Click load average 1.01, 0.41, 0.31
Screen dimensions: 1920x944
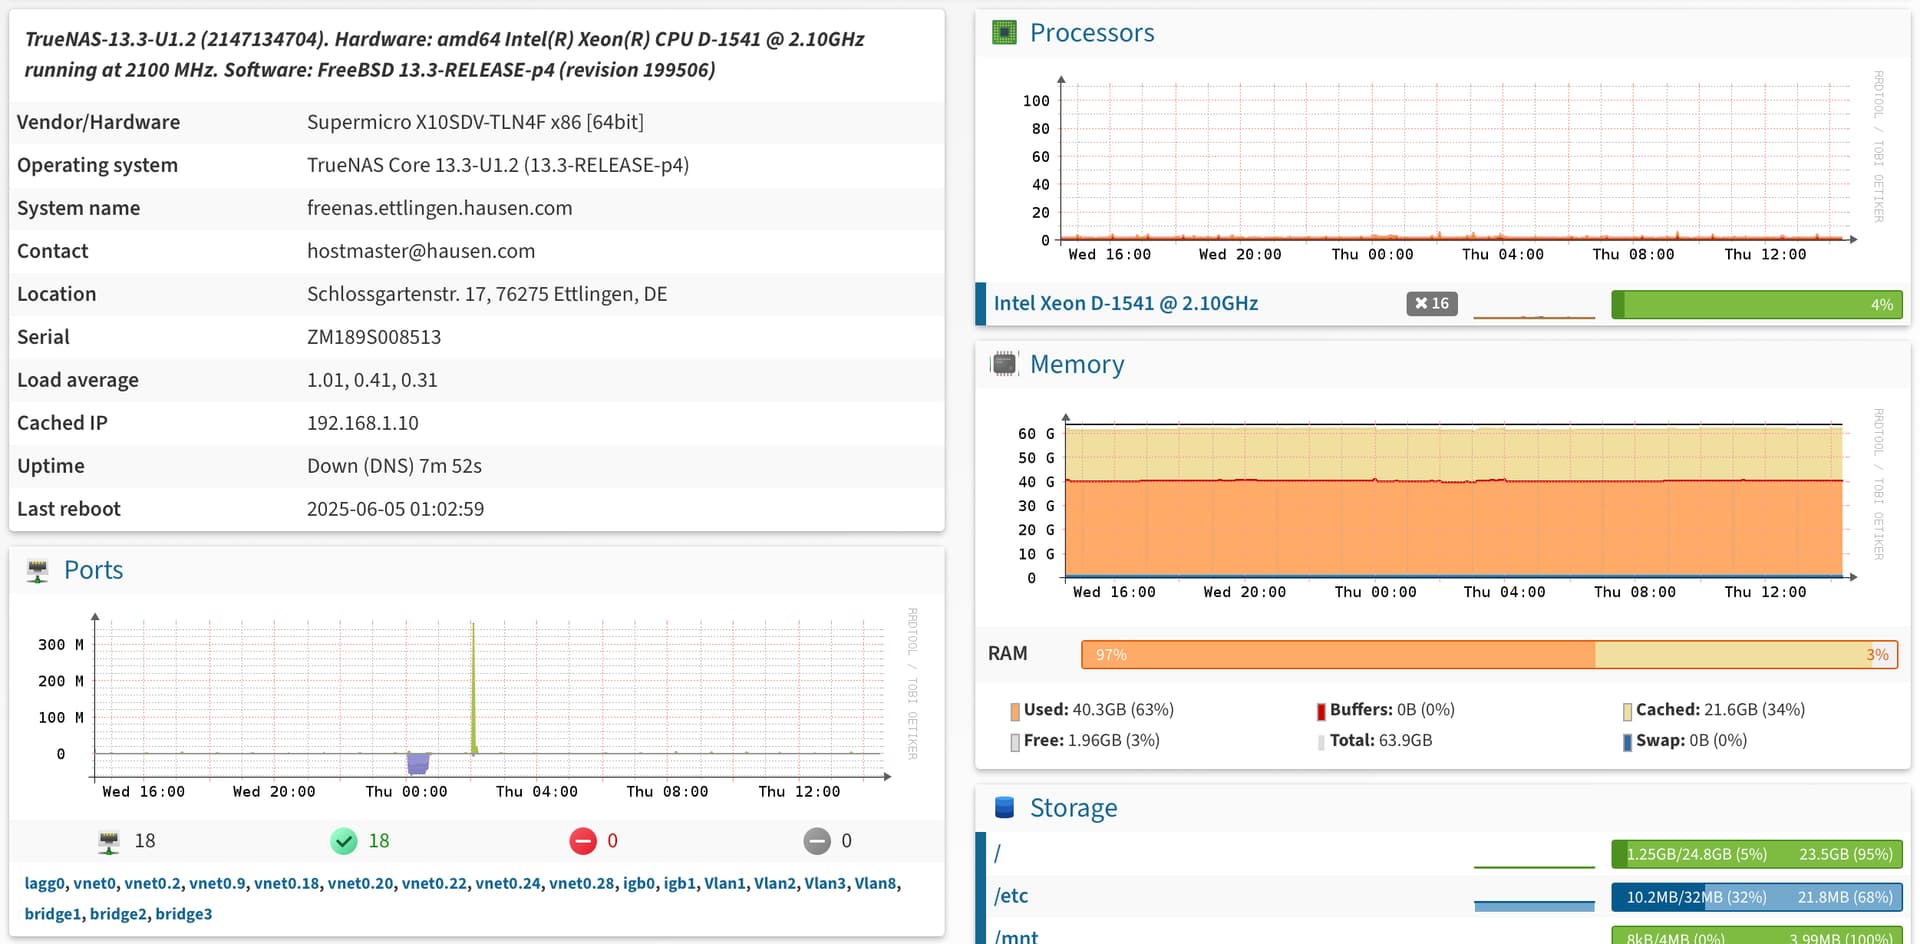point(372,380)
